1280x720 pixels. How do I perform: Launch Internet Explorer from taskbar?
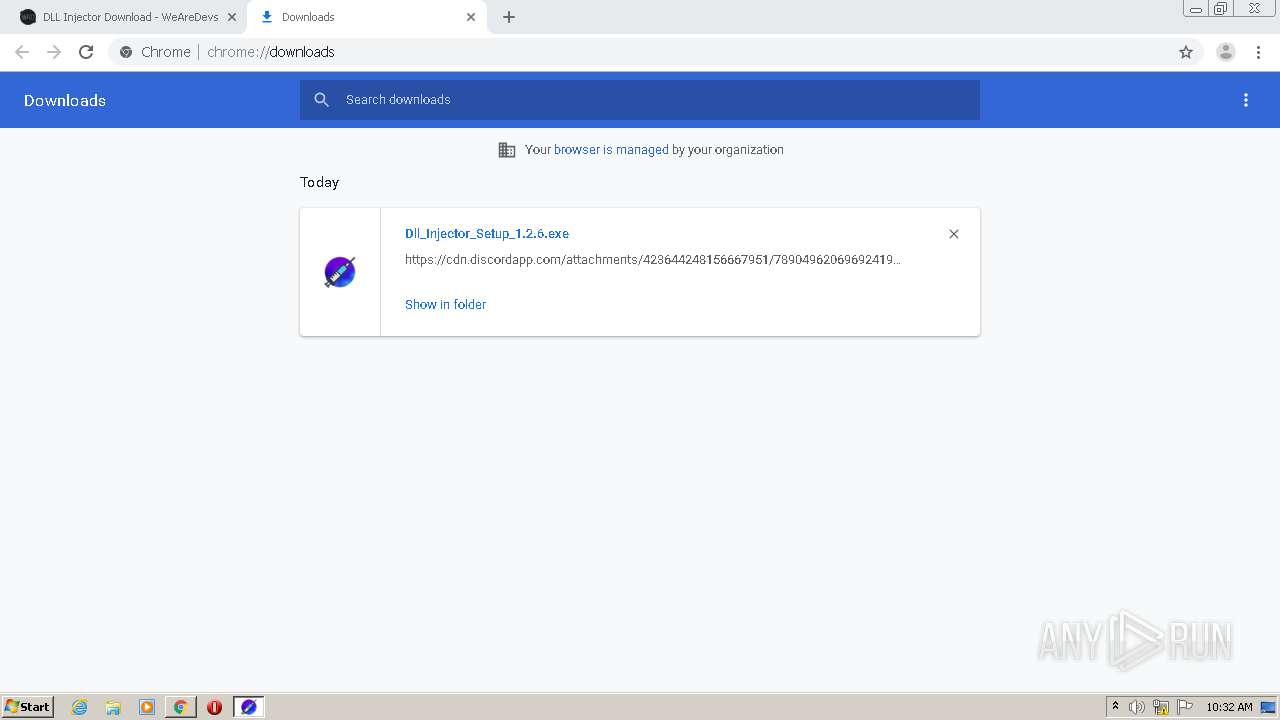pos(80,707)
